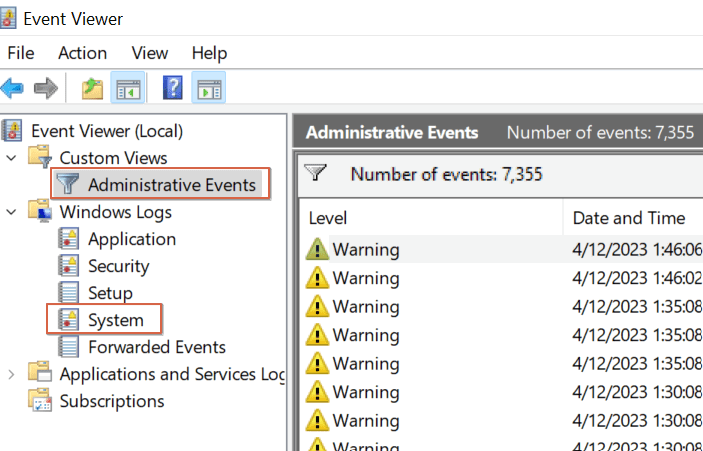703x451 pixels.
Task: Click the gray Forward arrow toolbar icon
Action: click(46, 88)
